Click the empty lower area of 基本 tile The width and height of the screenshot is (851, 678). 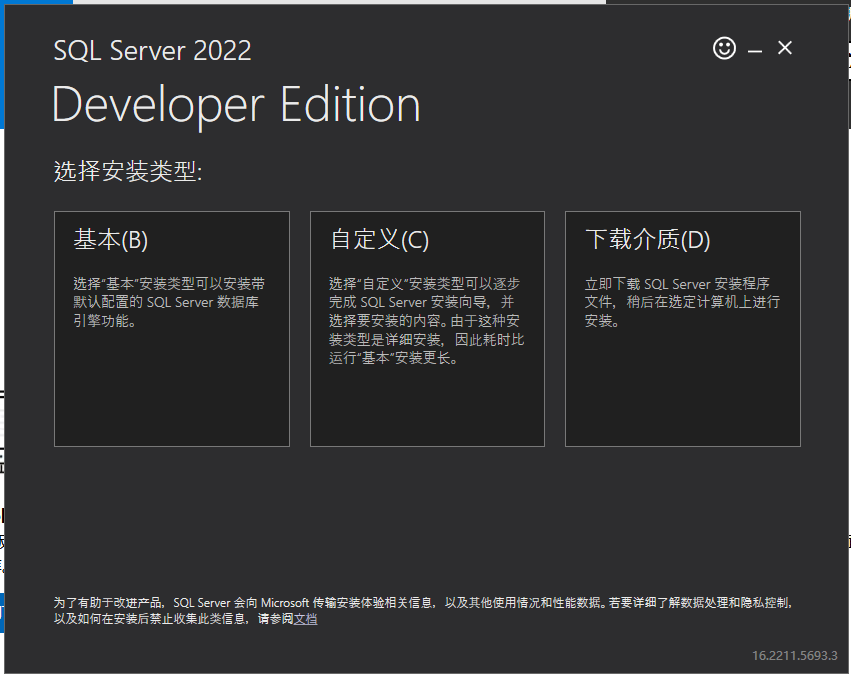click(x=171, y=400)
